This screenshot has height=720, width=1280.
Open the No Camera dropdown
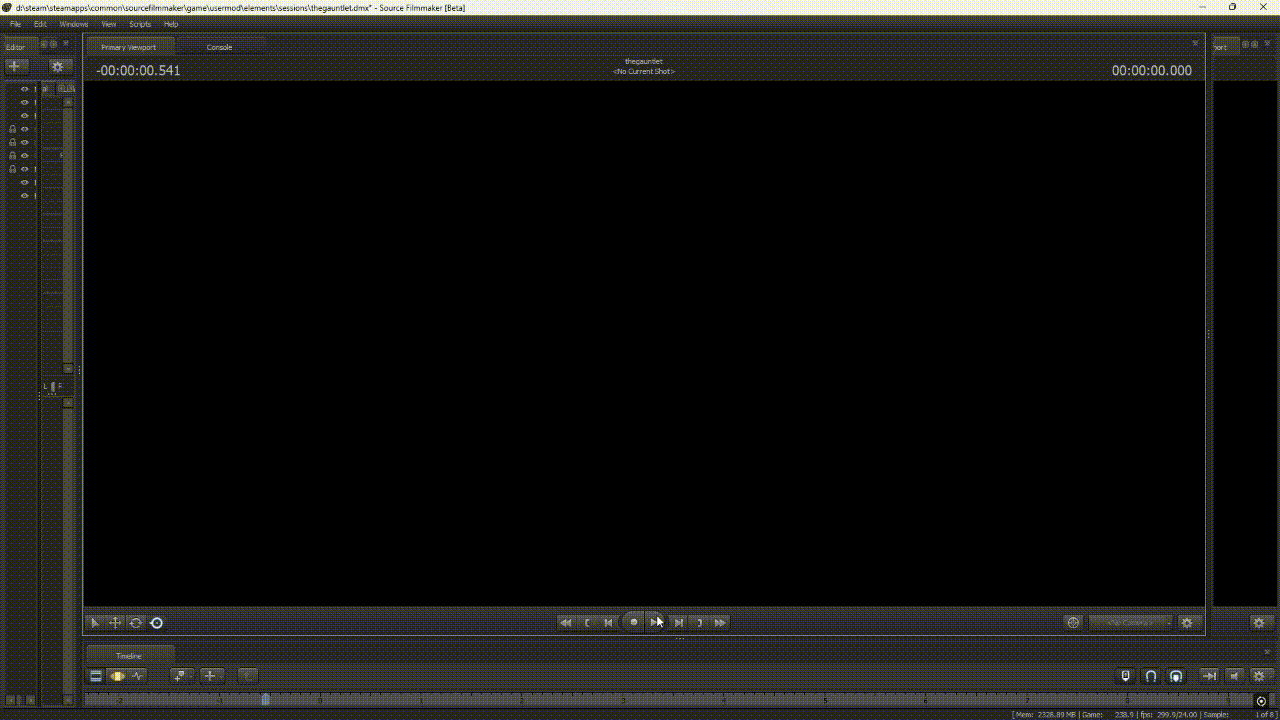click(x=1130, y=622)
